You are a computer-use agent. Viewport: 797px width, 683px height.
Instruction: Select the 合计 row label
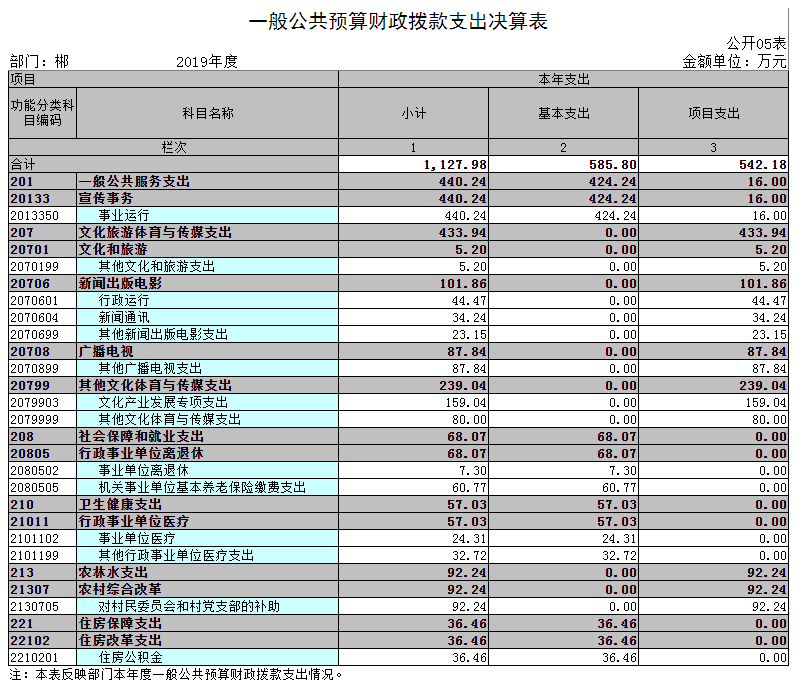point(22,164)
